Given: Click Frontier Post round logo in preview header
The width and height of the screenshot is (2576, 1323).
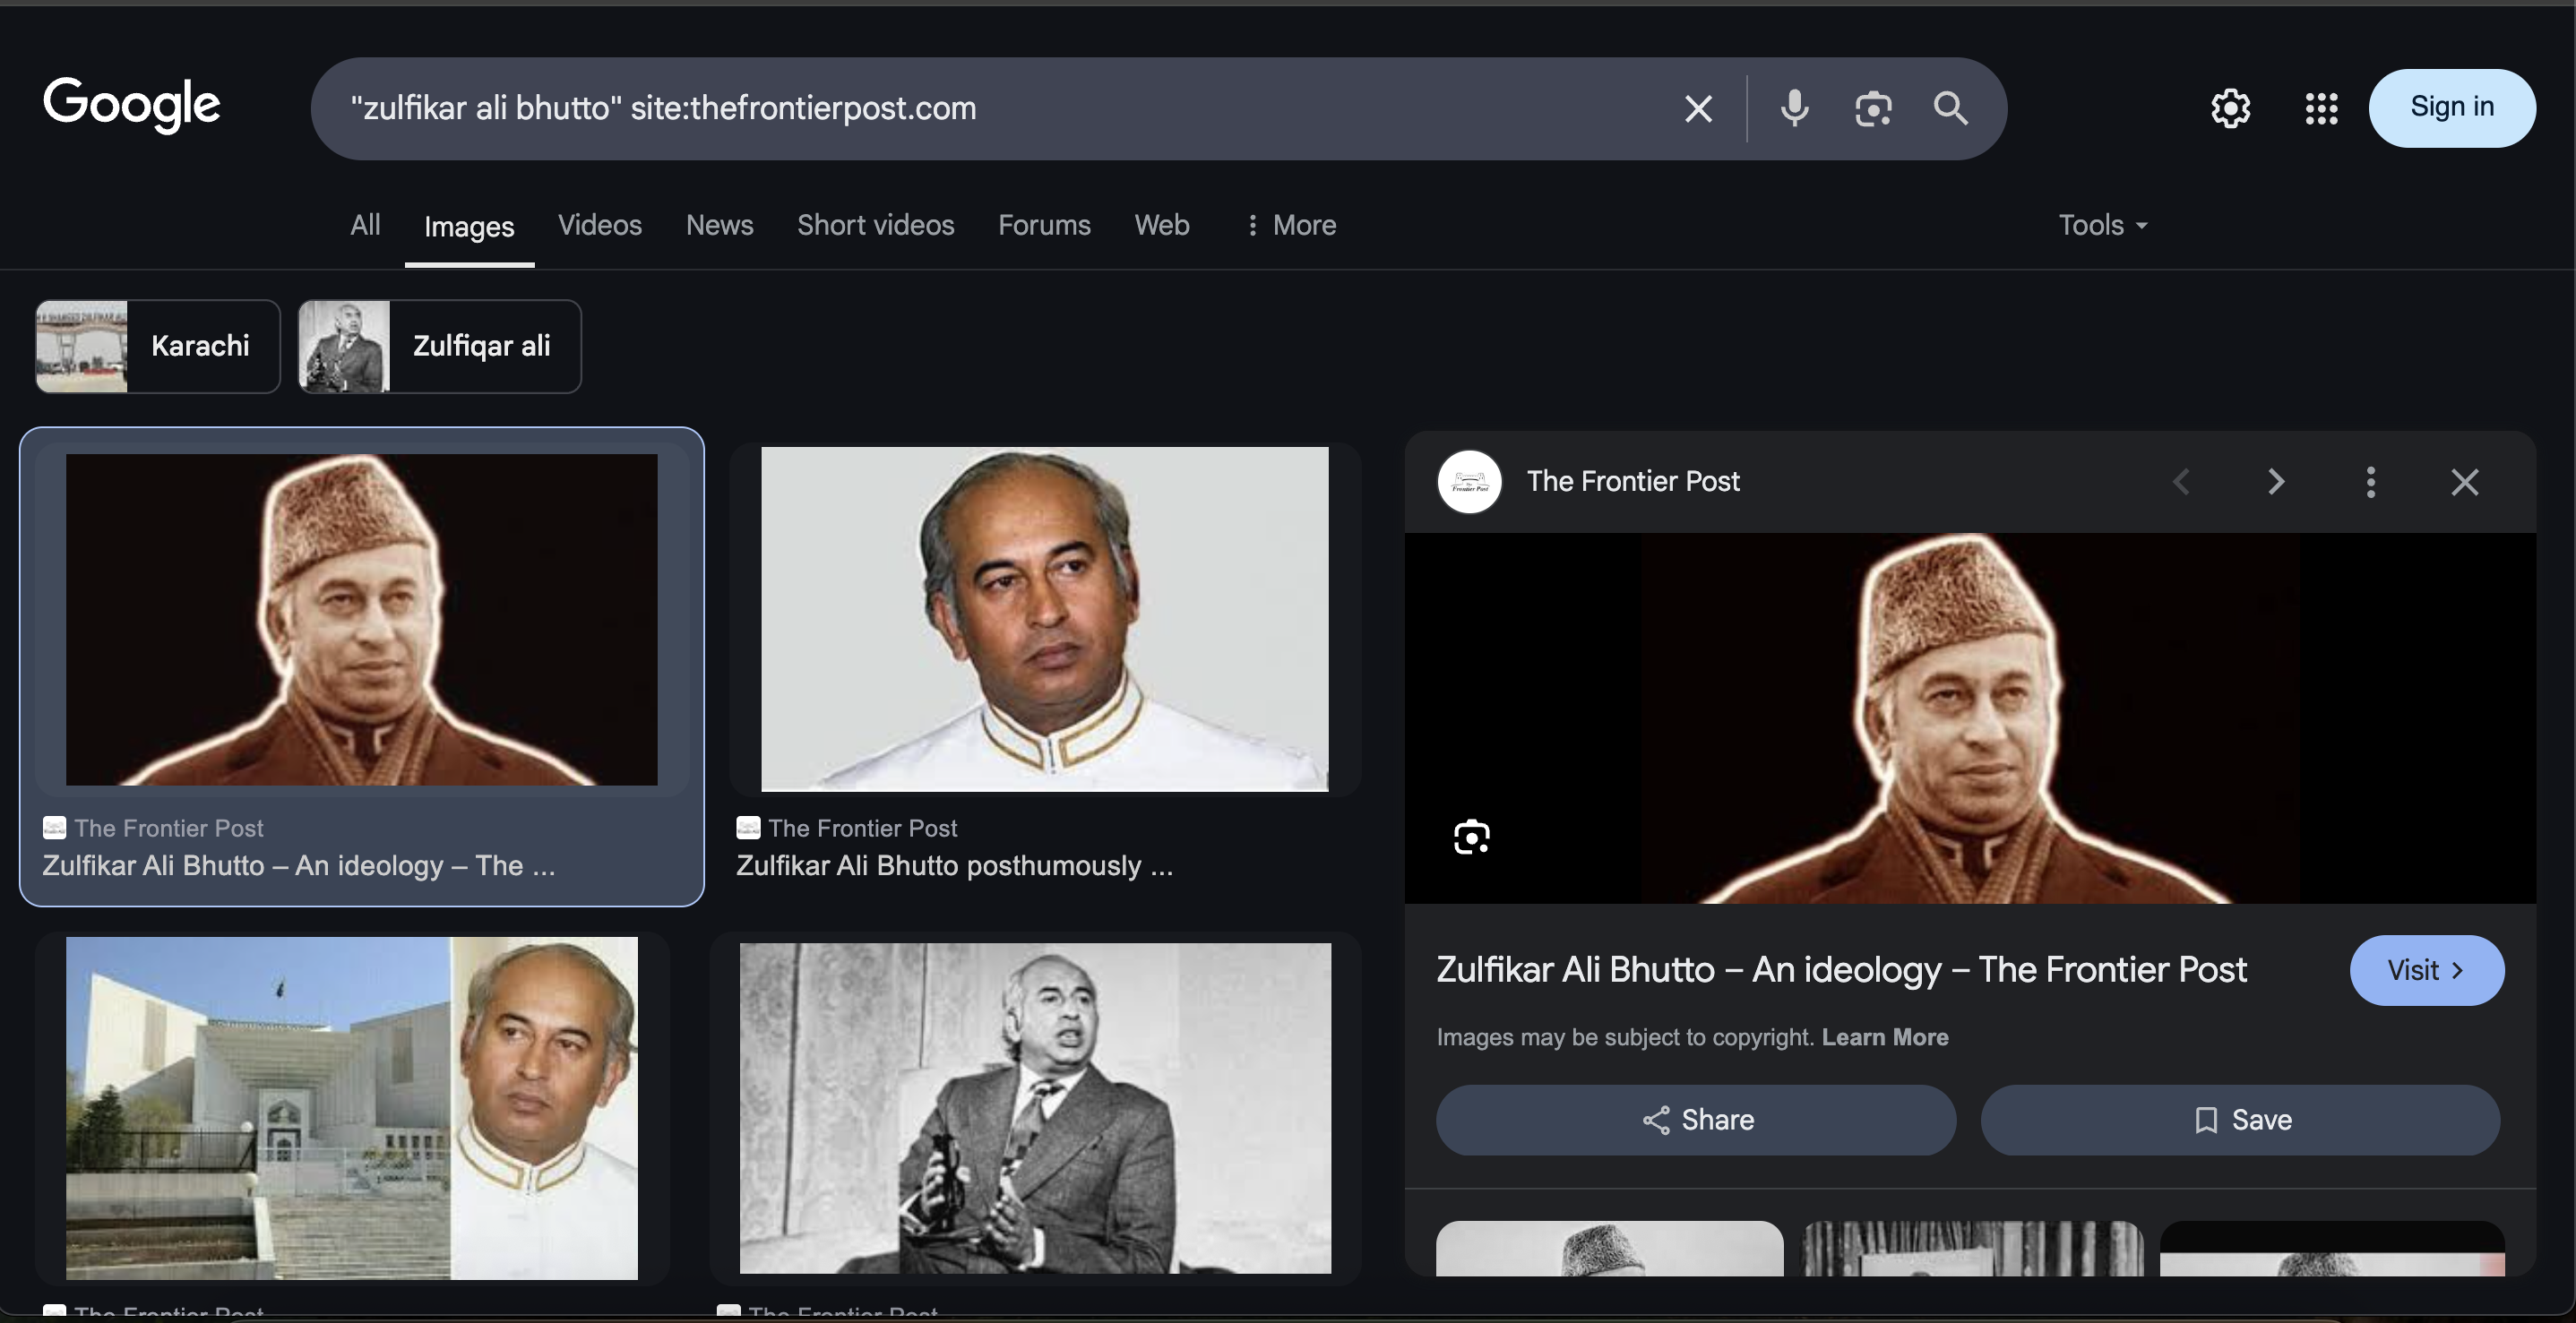Looking at the screenshot, I should coord(1469,482).
